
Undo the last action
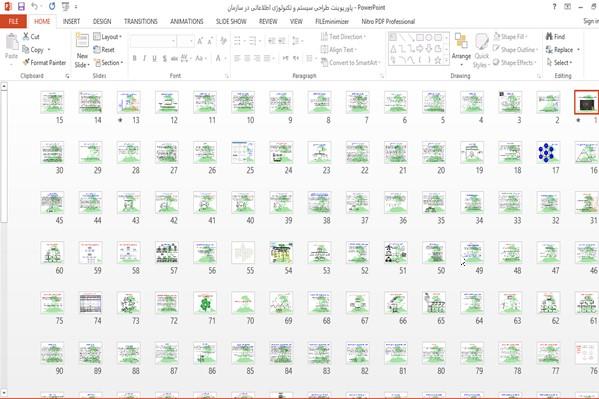(x=34, y=6)
